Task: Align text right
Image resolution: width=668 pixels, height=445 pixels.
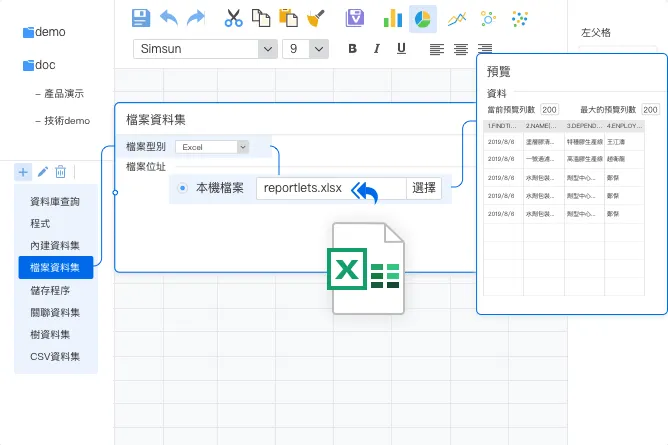Action: point(485,49)
